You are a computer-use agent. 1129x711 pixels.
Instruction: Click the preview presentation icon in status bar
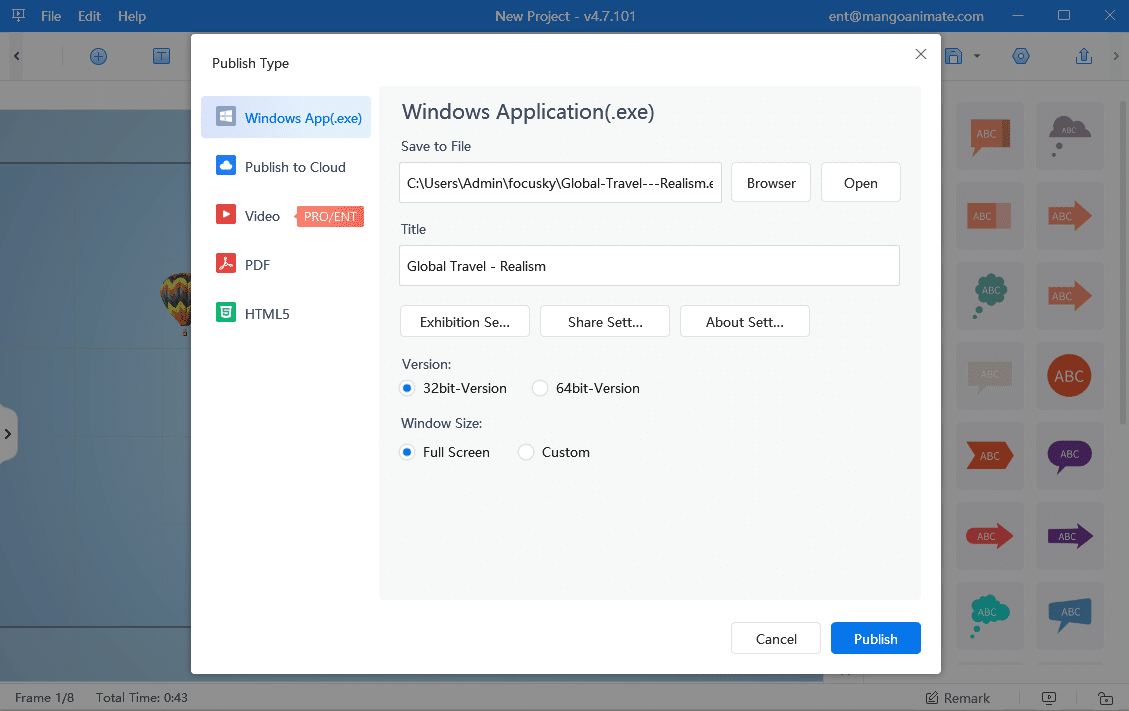[x=1049, y=698]
